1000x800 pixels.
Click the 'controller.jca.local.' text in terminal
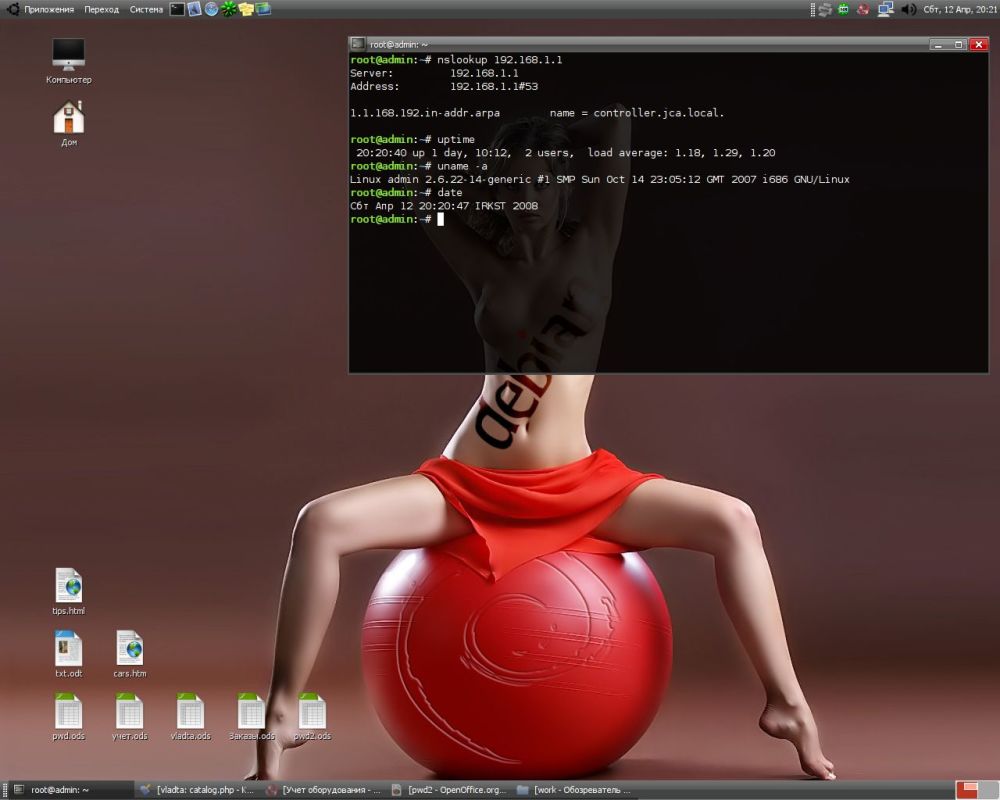[659, 113]
